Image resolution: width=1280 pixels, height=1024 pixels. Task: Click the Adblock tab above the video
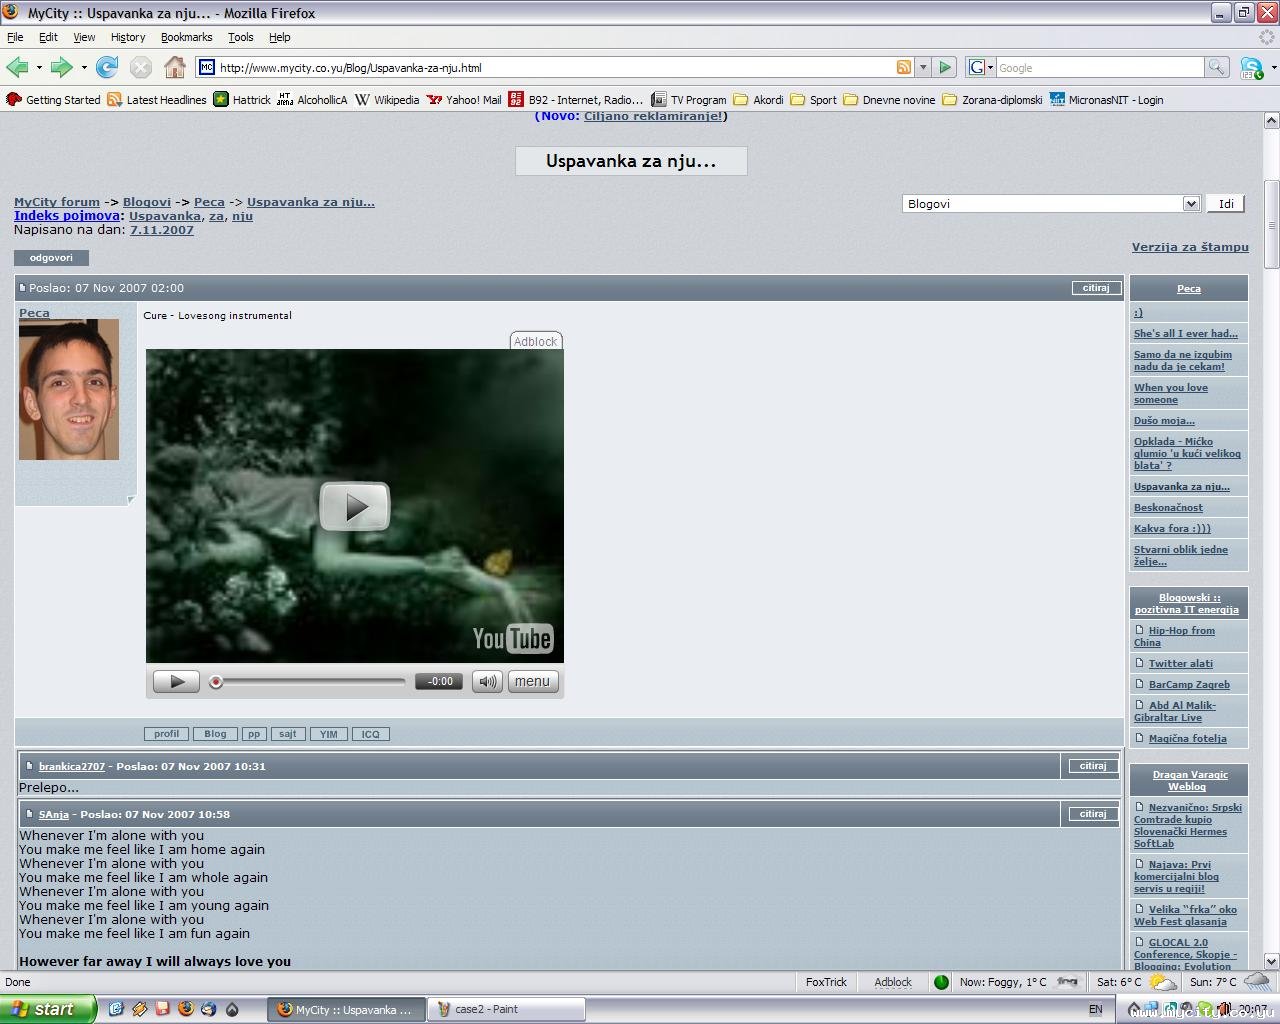click(535, 341)
